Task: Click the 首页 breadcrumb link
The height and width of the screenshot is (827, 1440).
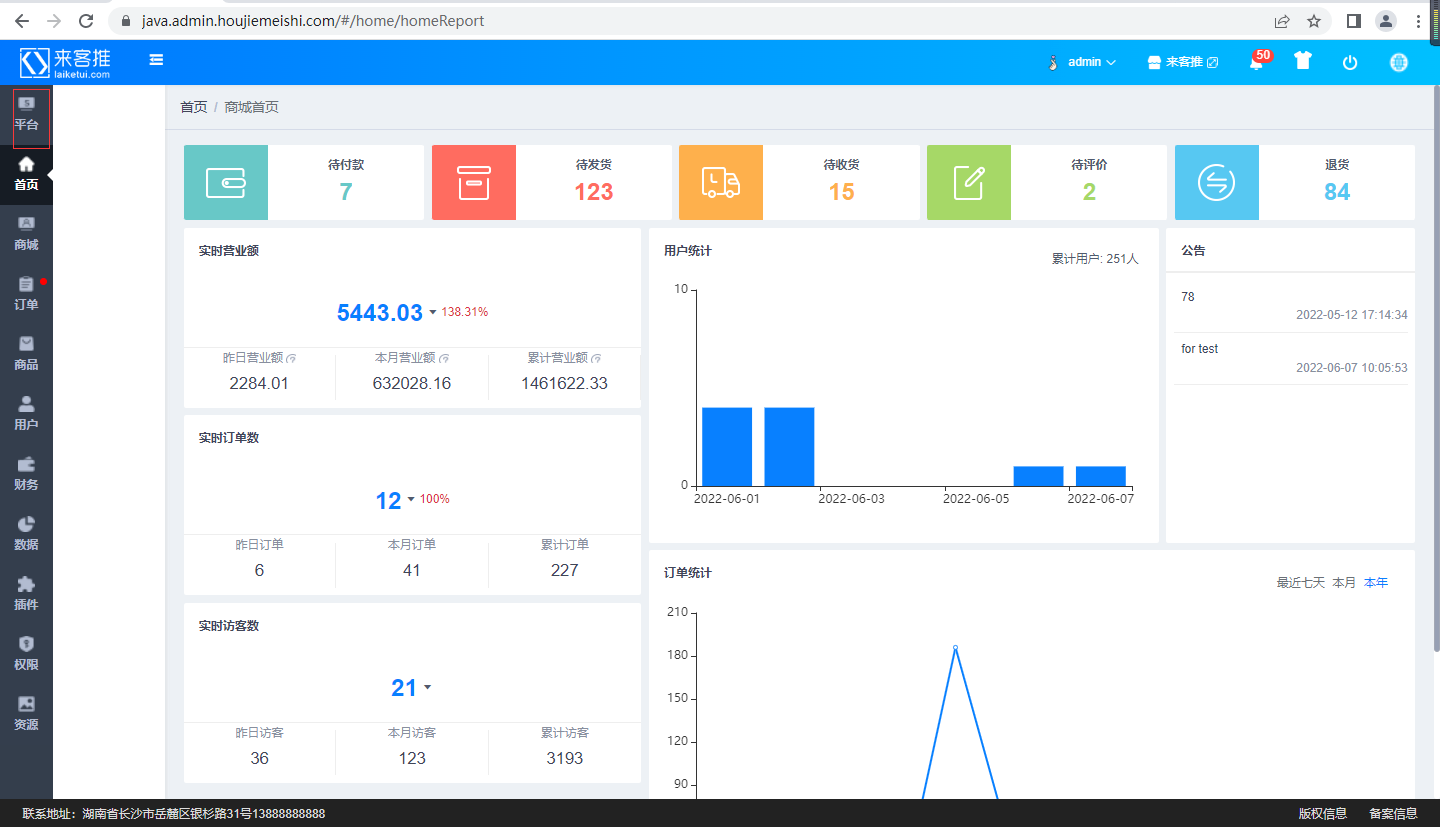Action: coord(194,107)
